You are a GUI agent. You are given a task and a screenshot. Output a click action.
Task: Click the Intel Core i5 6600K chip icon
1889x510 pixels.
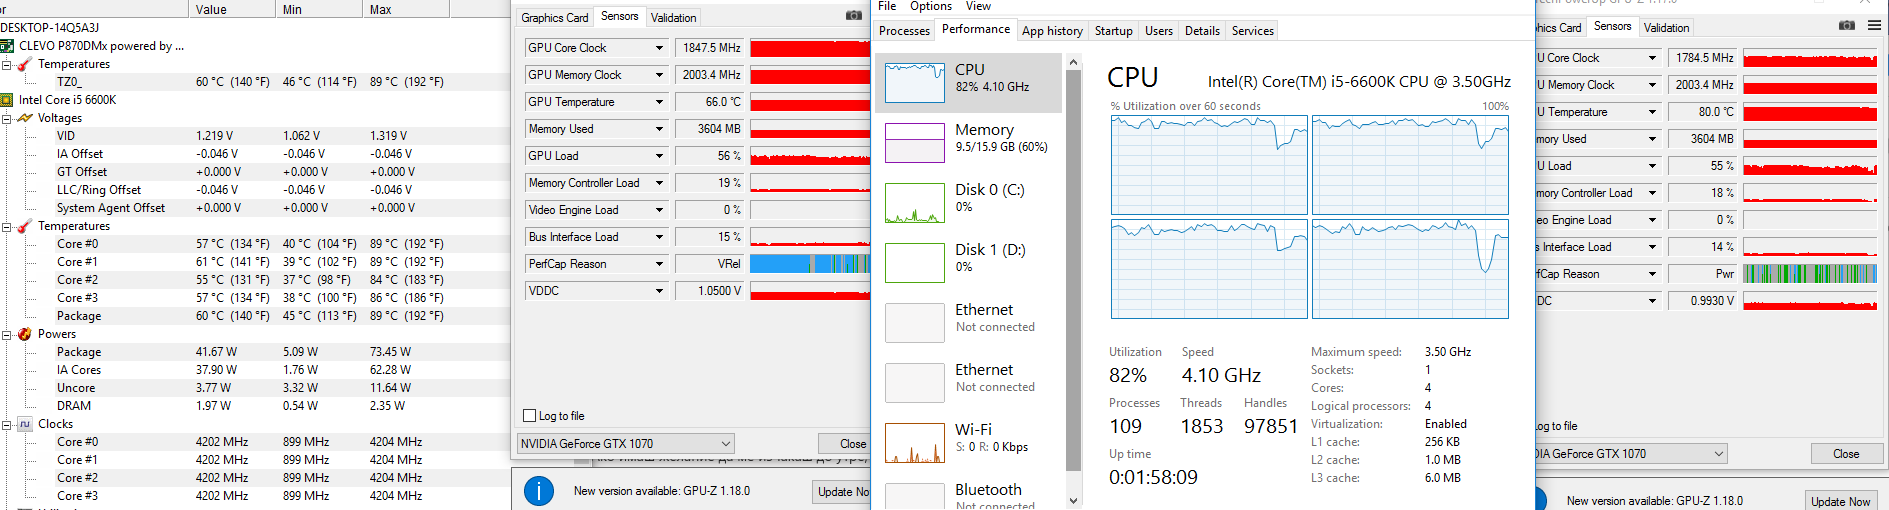tap(7, 100)
